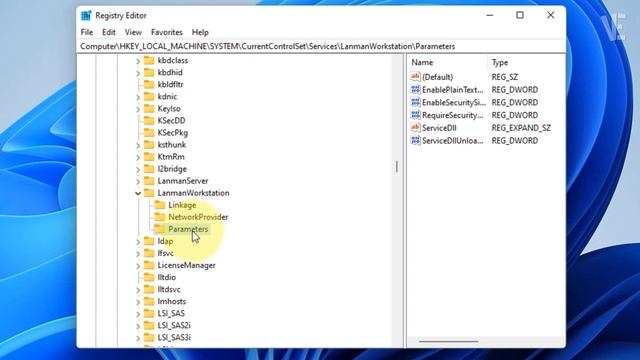Open the Help menu
The width and height of the screenshot is (640, 360).
tap(200, 32)
